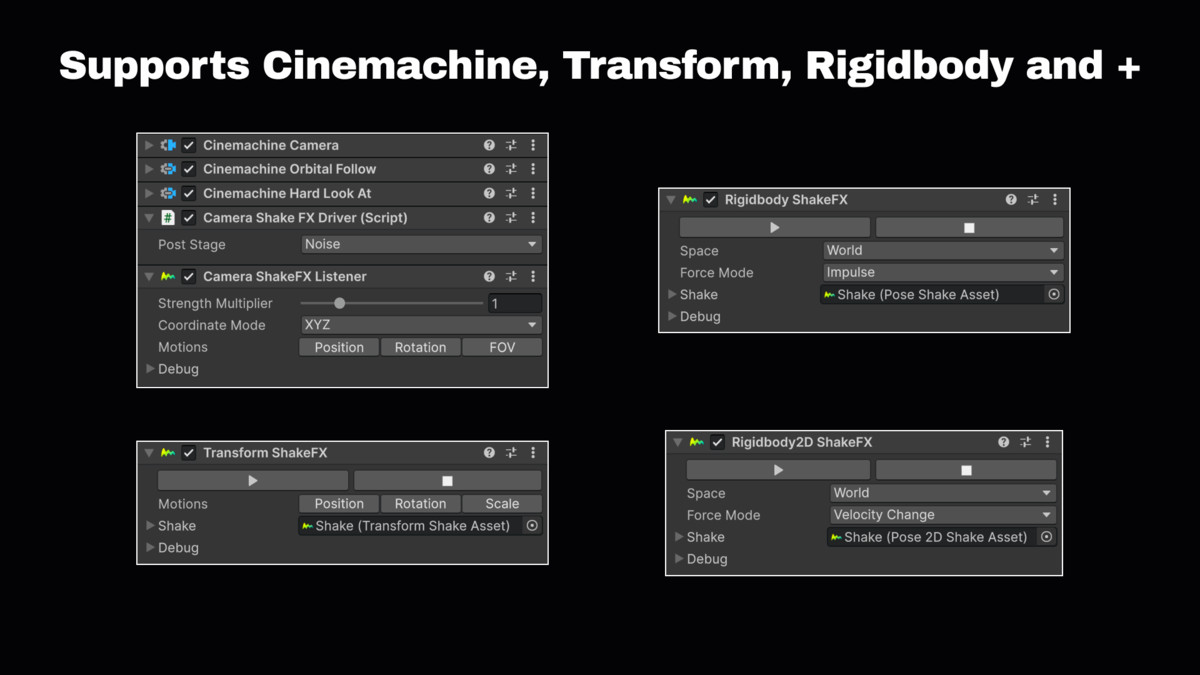Open presets for Rigidbody ShakeFX component
The height and width of the screenshot is (675, 1200).
point(1033,200)
